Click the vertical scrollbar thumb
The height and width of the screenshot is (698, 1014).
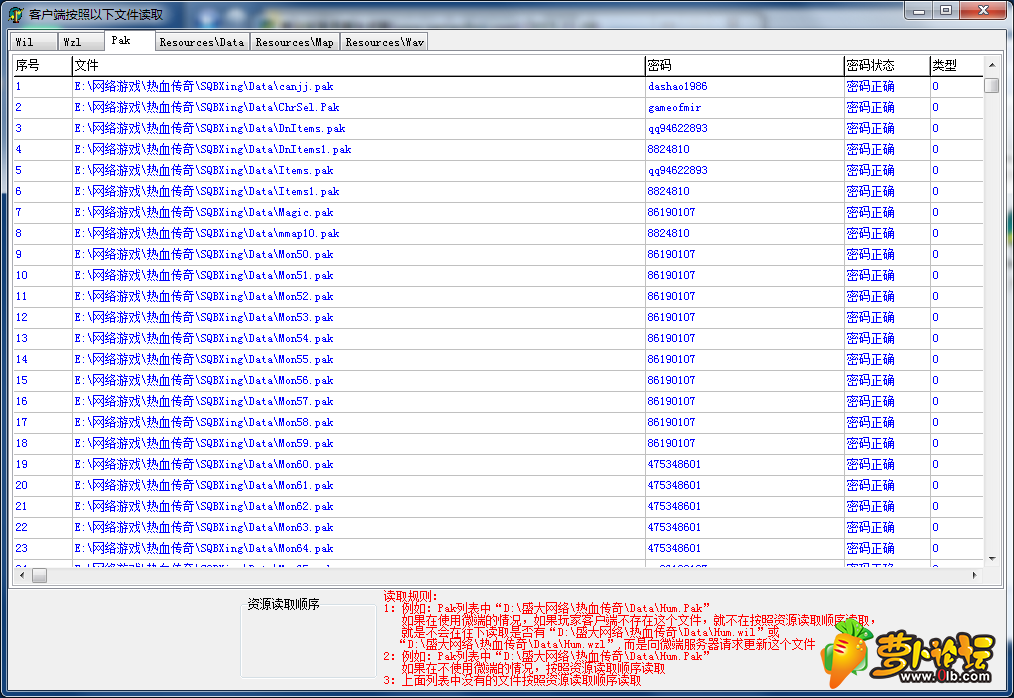point(992,85)
